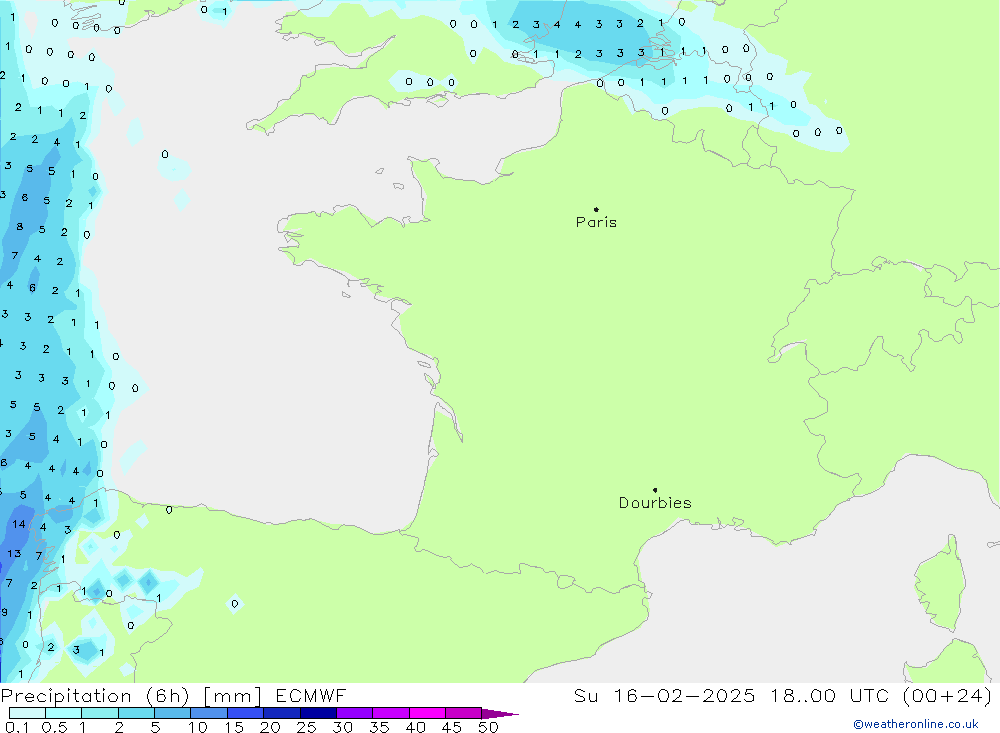Click the '50' legend scale label
Viewport: 1000px width, 733px height.
(489, 727)
